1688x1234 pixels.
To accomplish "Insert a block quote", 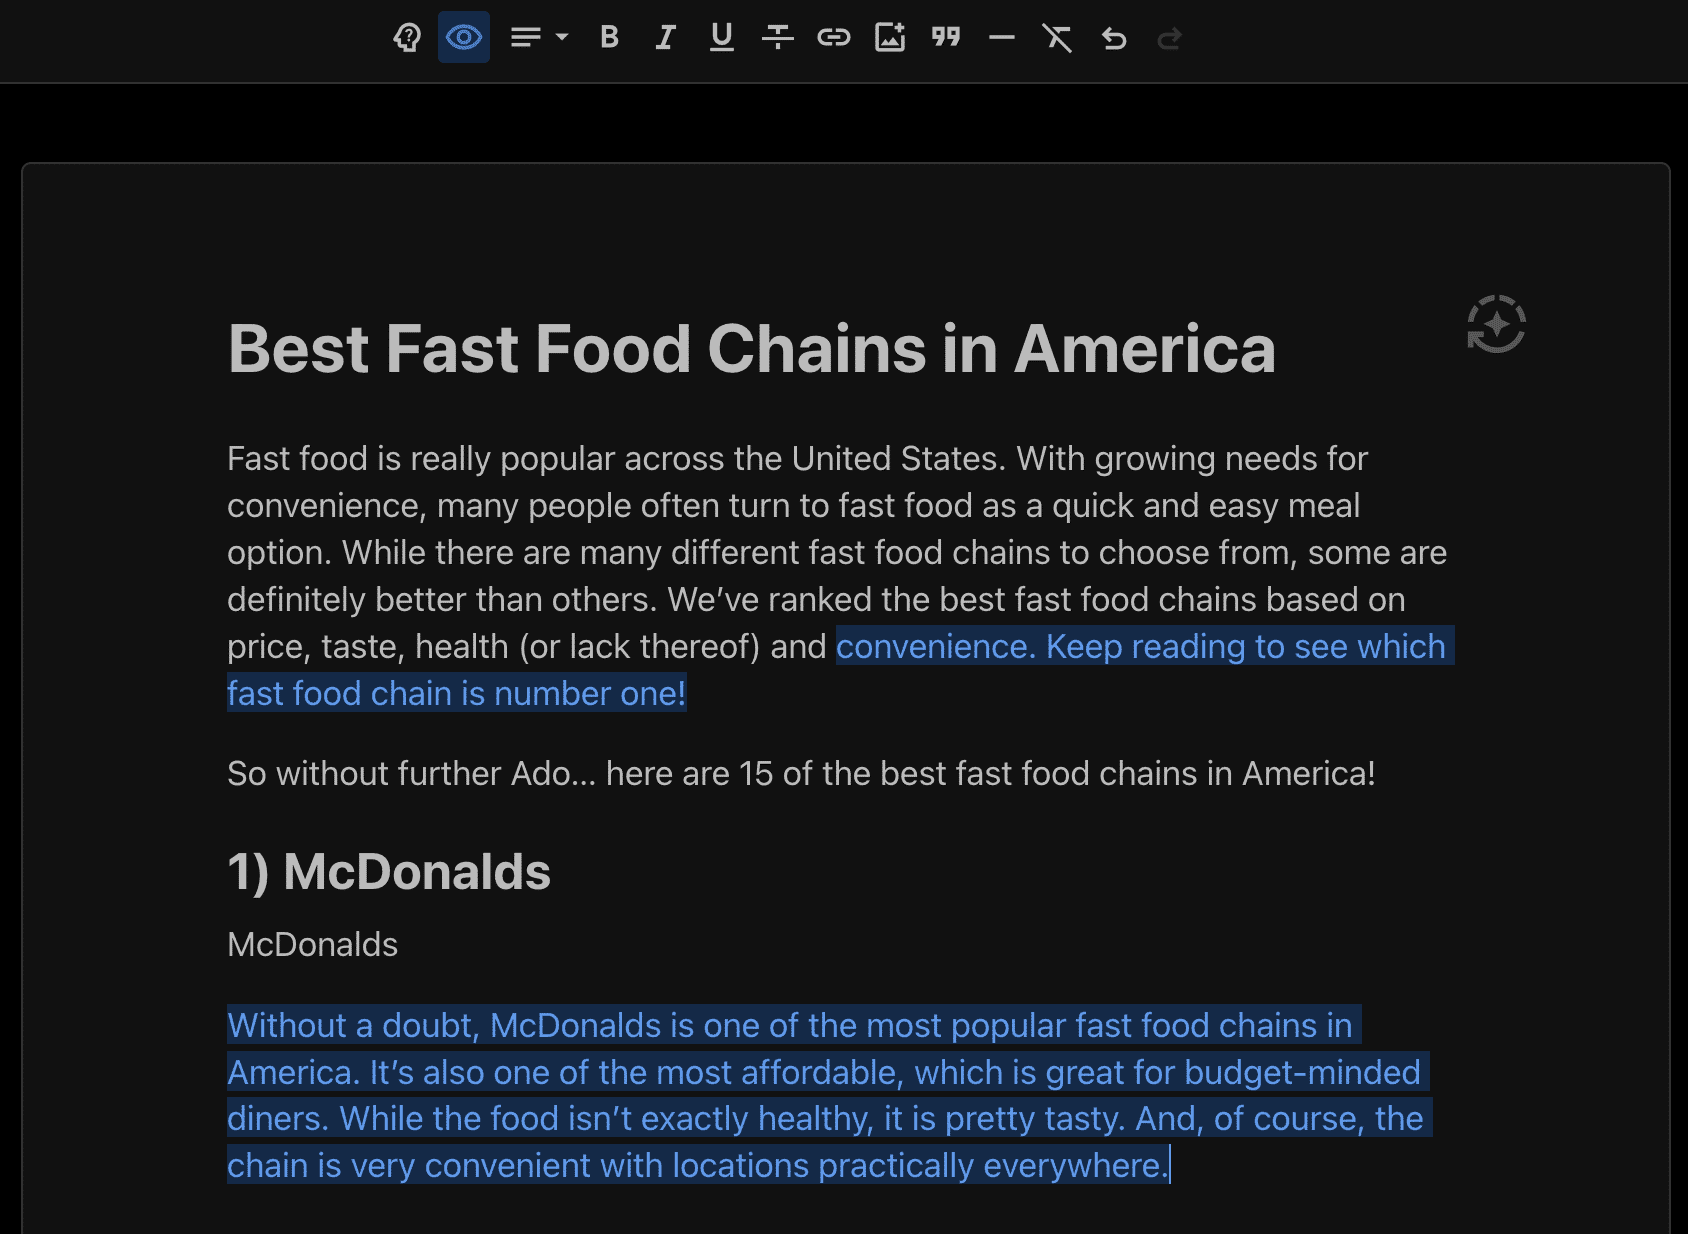I will pyautogui.click(x=945, y=38).
